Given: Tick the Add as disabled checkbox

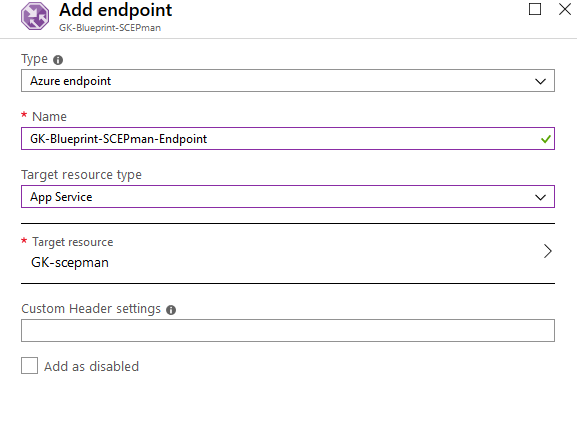Looking at the screenshot, I should click(29, 365).
